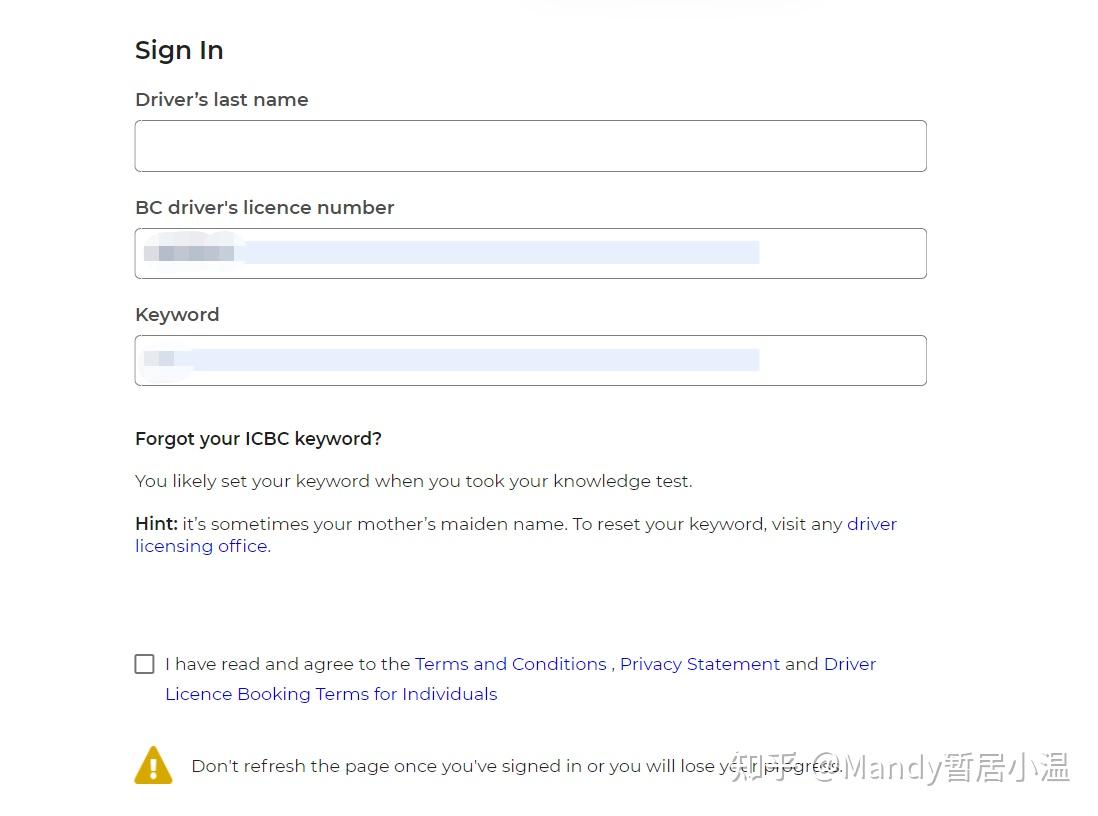The image size is (1098, 816).
Task: Follow the driver licensing office link
Action: (x=202, y=546)
